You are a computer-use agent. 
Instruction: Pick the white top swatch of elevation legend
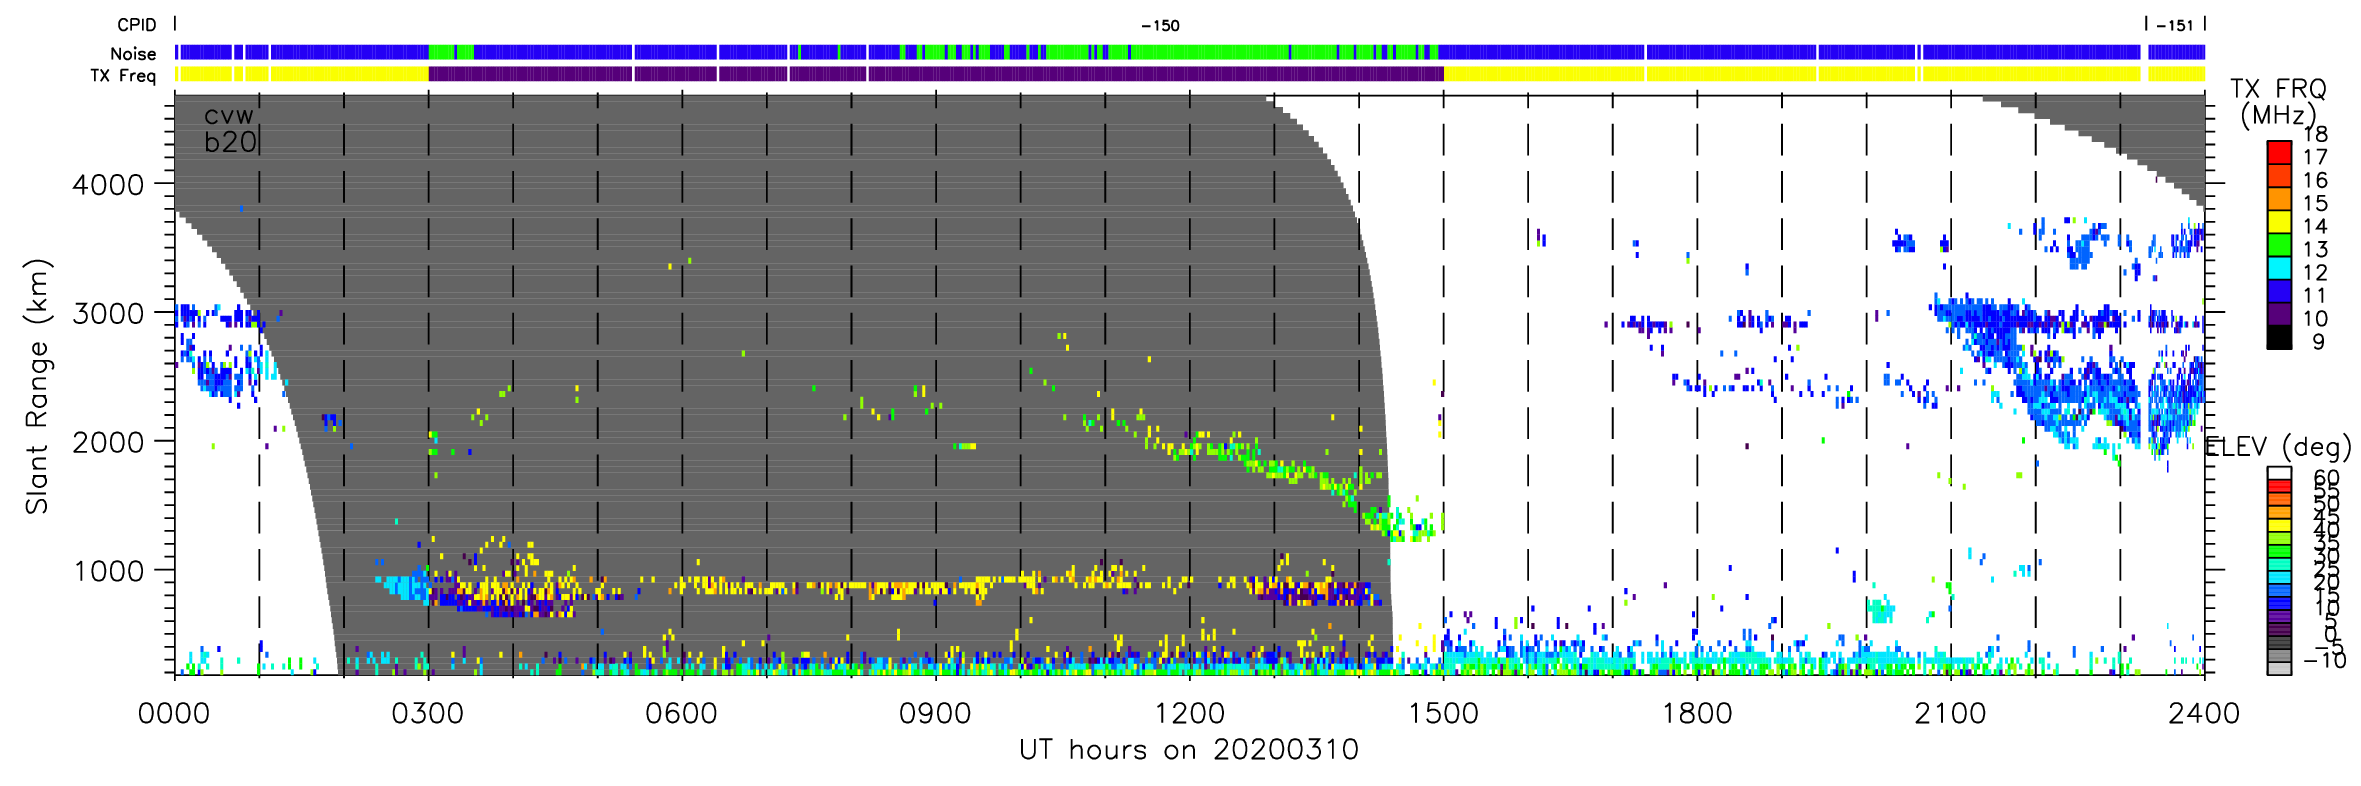coord(2279,473)
